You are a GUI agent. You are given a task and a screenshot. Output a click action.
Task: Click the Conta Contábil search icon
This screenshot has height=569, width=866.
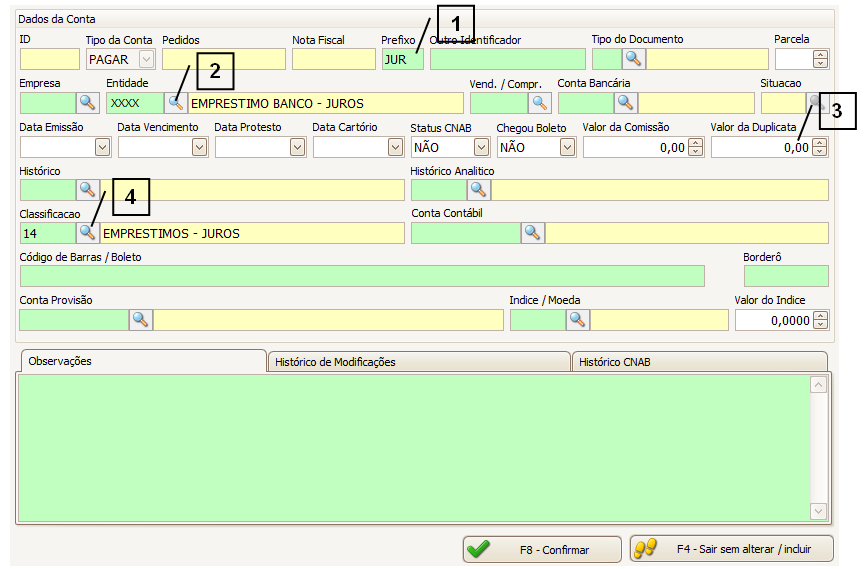(532, 233)
